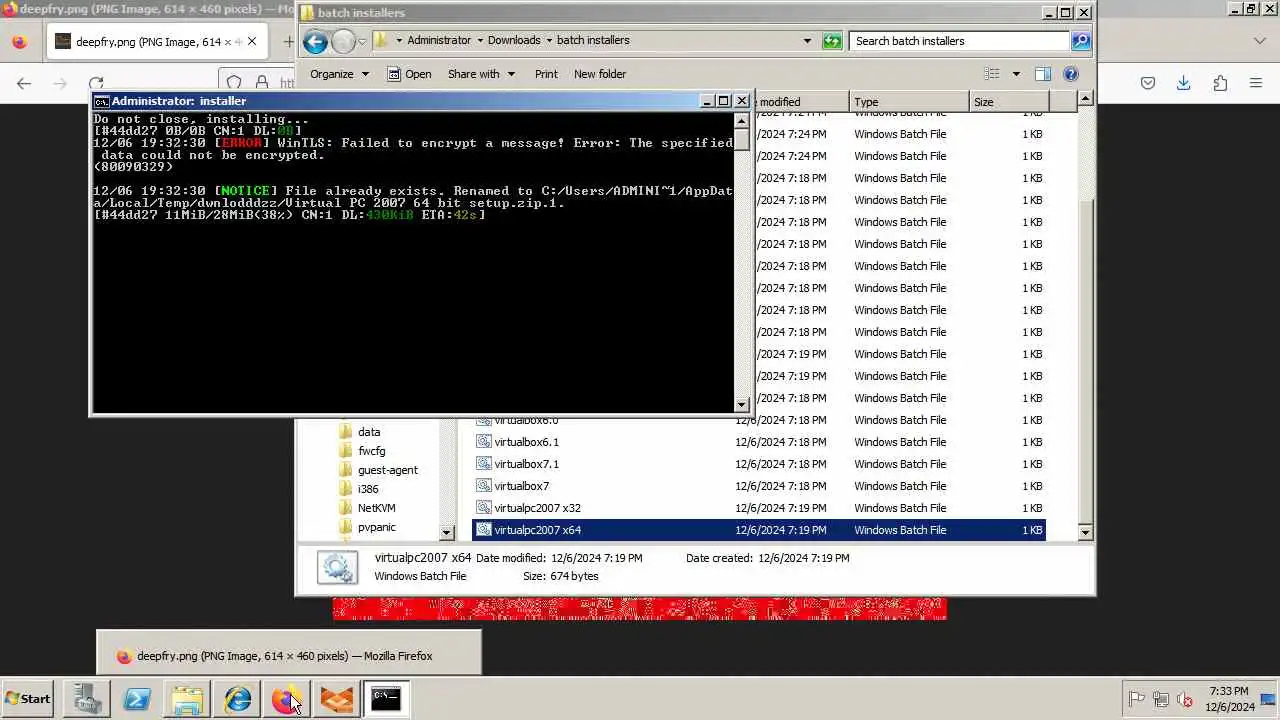
Task: Click the muted volume tray icon
Action: (1185, 700)
